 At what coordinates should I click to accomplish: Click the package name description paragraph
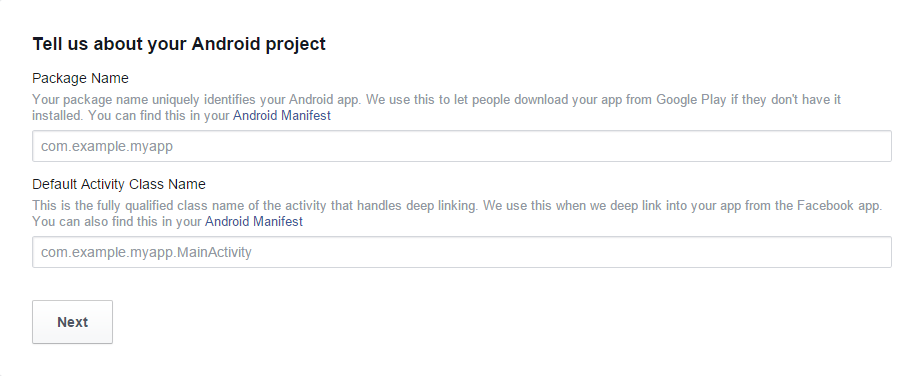(436, 108)
